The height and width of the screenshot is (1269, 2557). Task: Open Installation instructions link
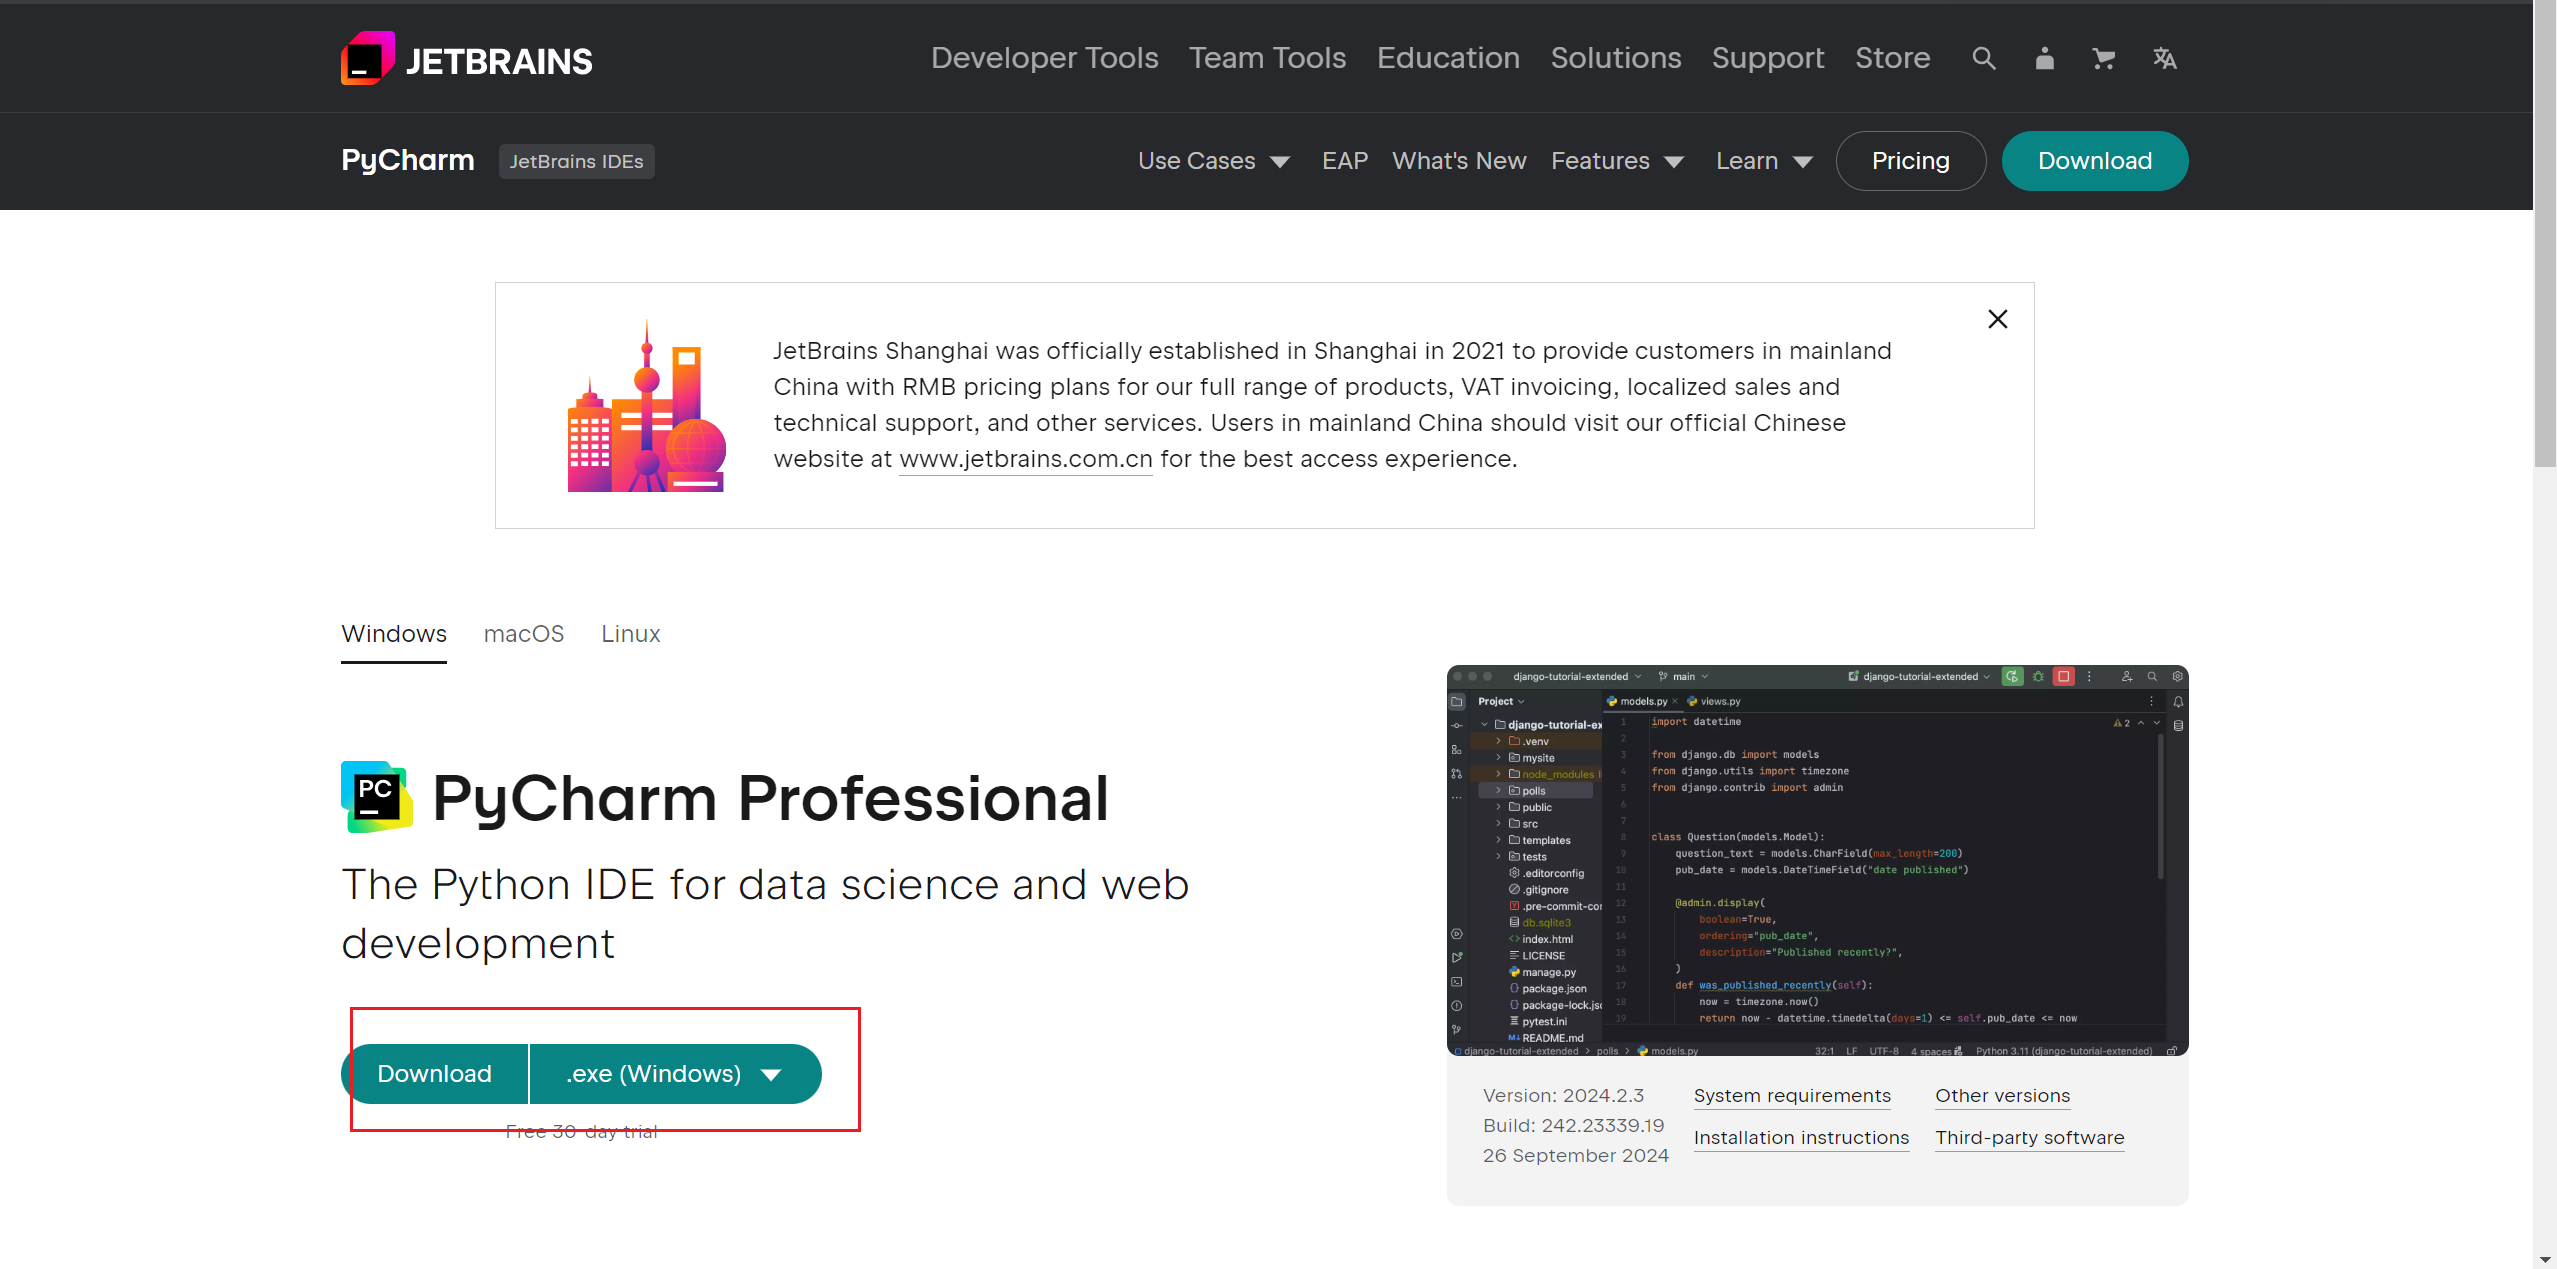1801,1138
